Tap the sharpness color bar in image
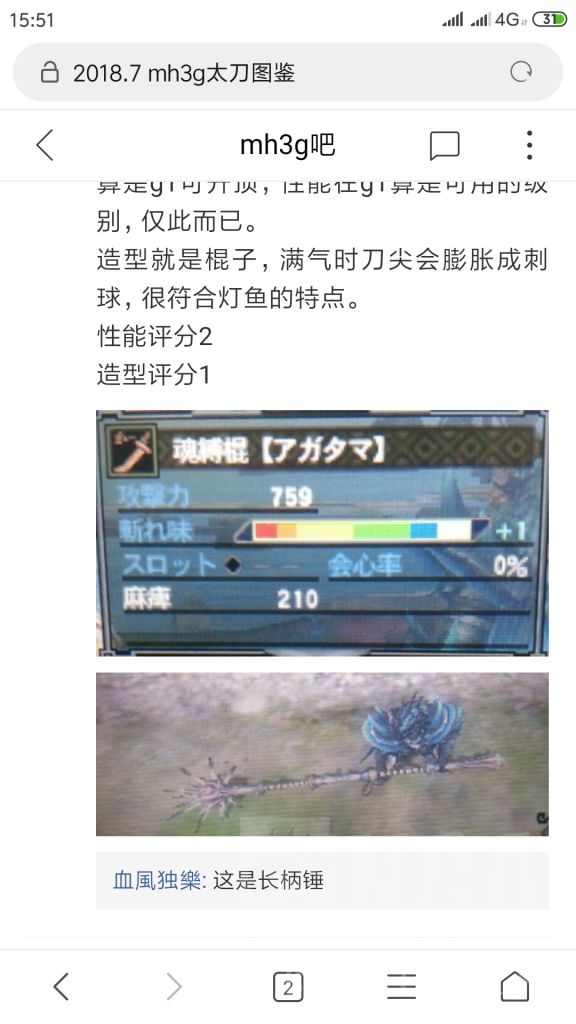The image size is (576, 1024). click(362, 530)
